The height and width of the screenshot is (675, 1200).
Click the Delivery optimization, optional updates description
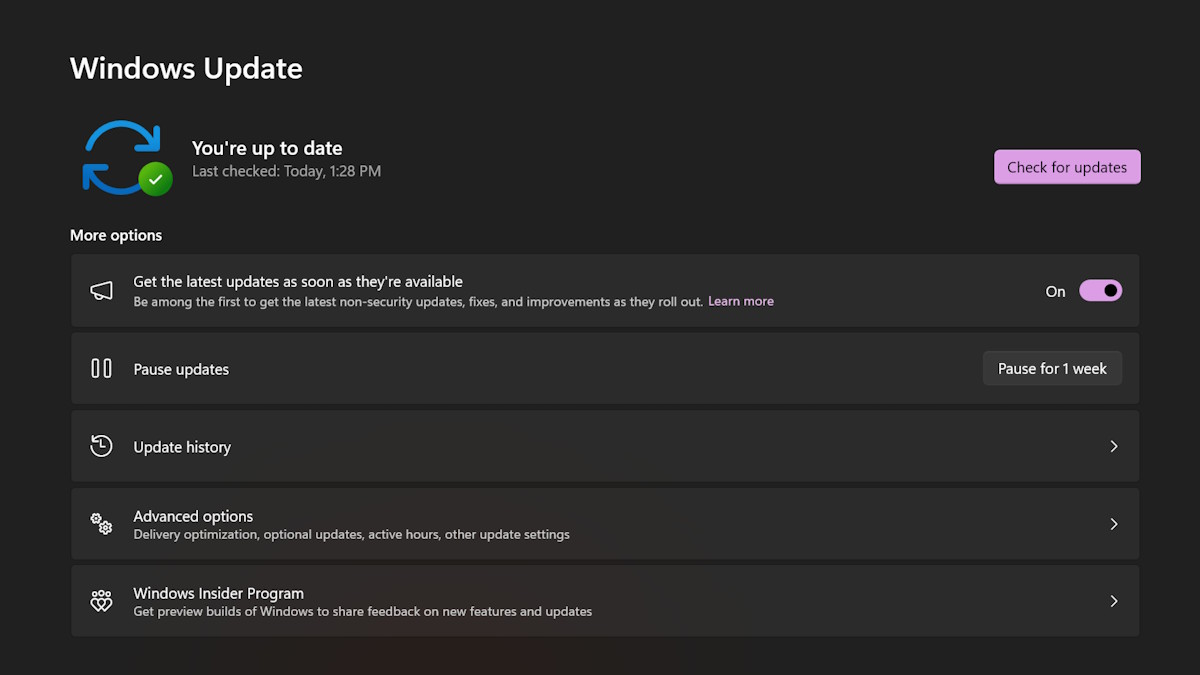[x=352, y=534]
